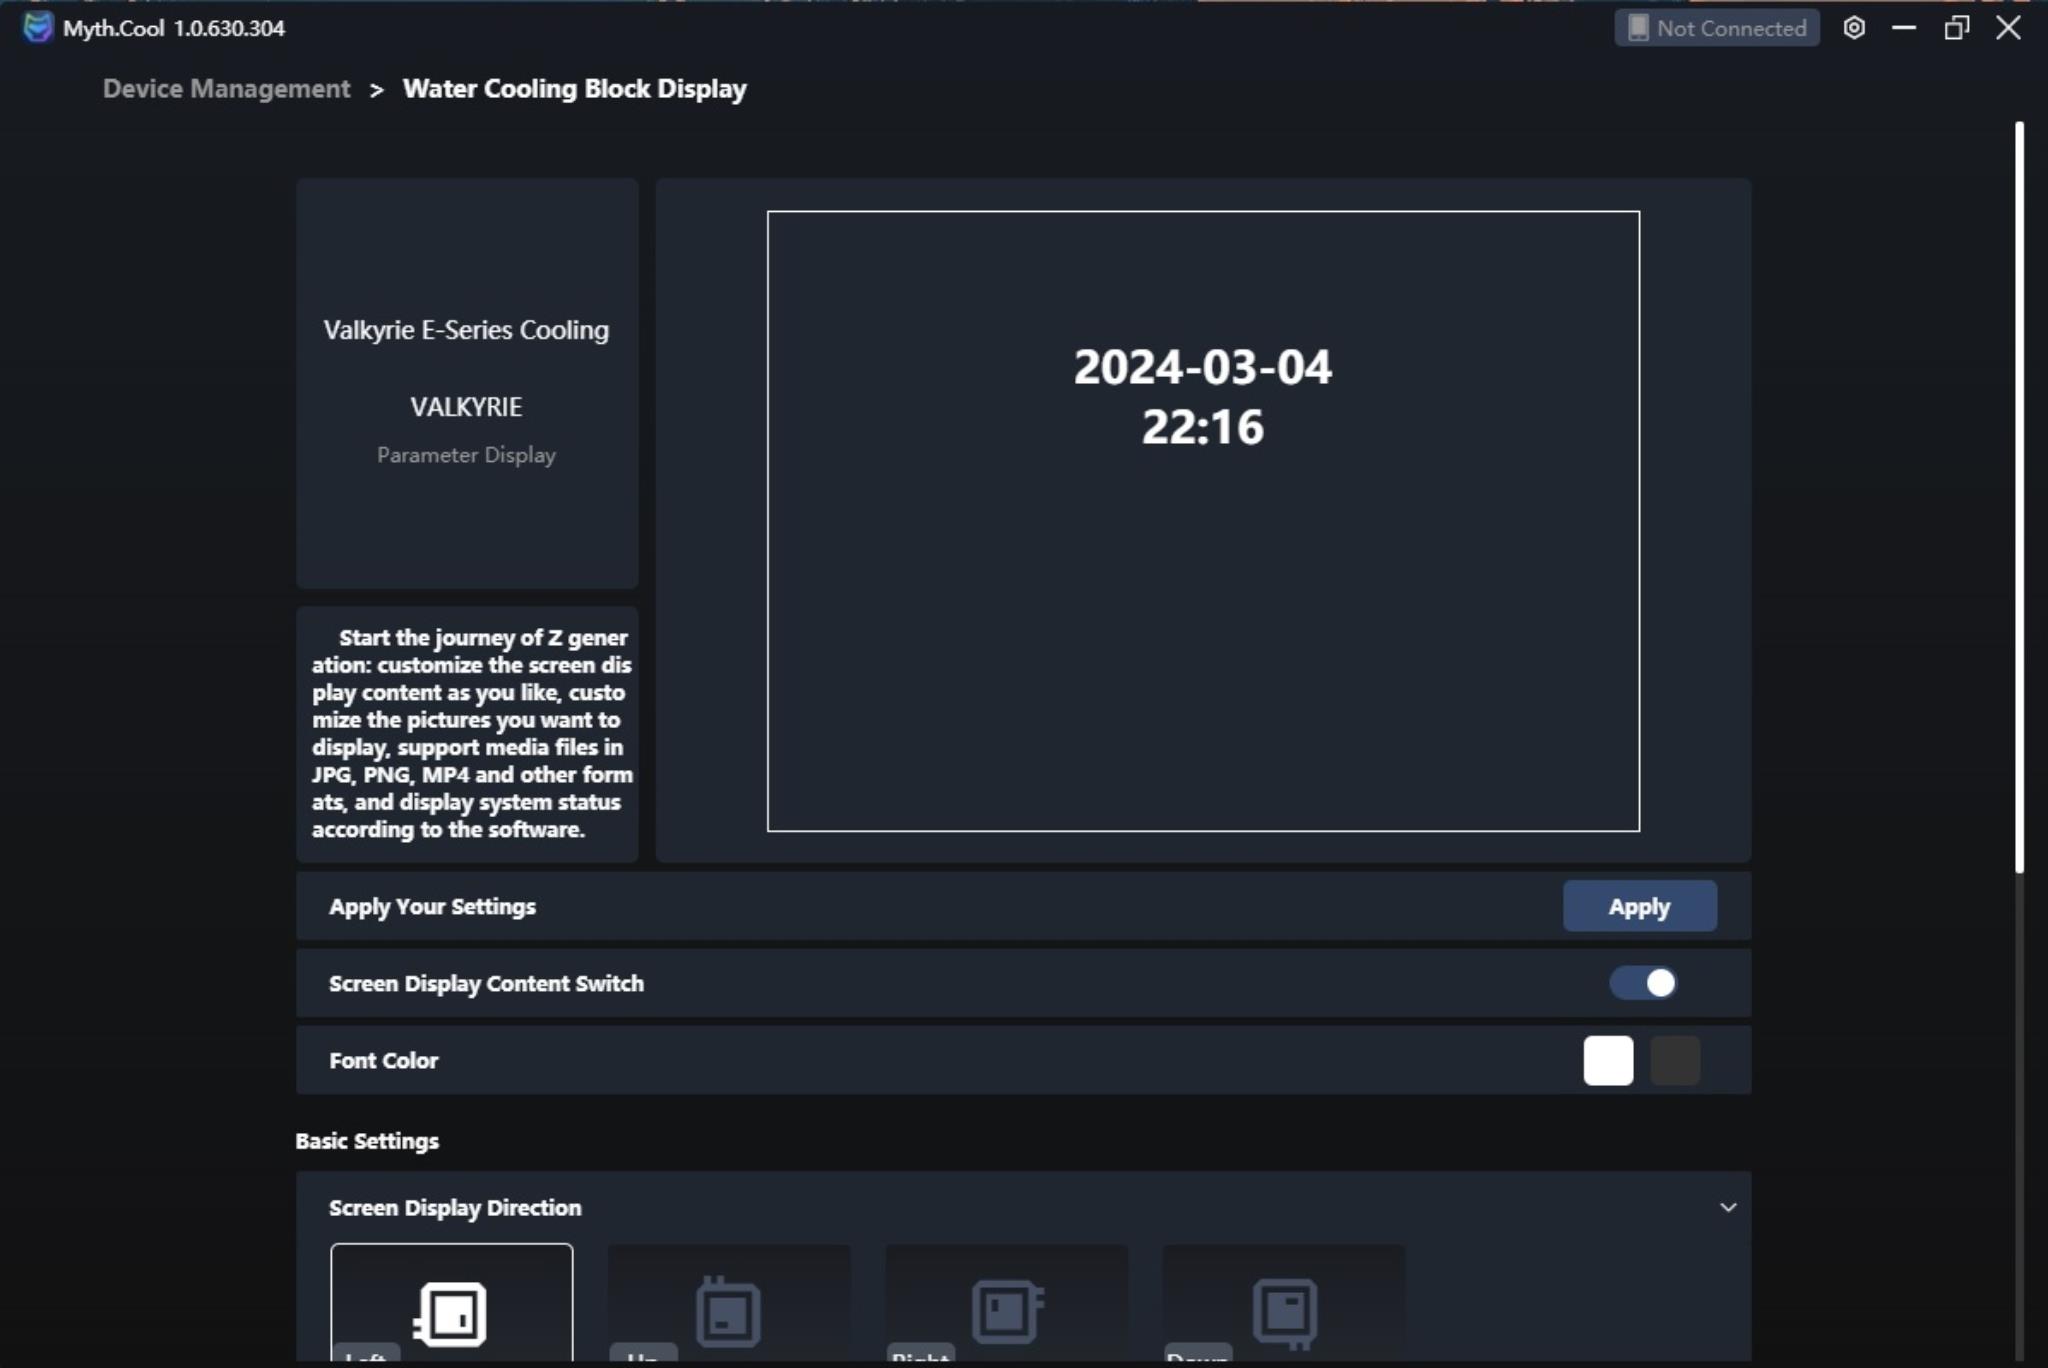This screenshot has width=2048, height=1368.
Task: Pick the white font color swatch
Action: pyautogui.click(x=1608, y=1060)
